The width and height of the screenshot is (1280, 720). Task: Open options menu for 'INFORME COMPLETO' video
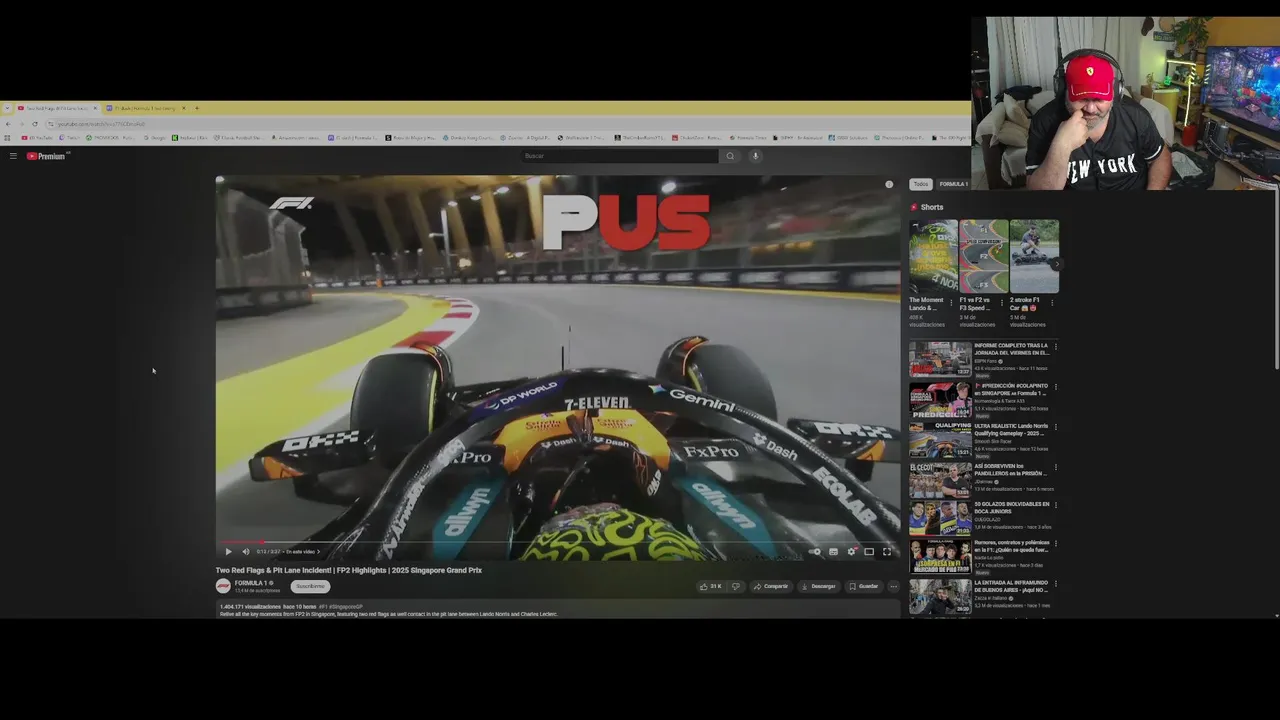pyautogui.click(x=1056, y=347)
